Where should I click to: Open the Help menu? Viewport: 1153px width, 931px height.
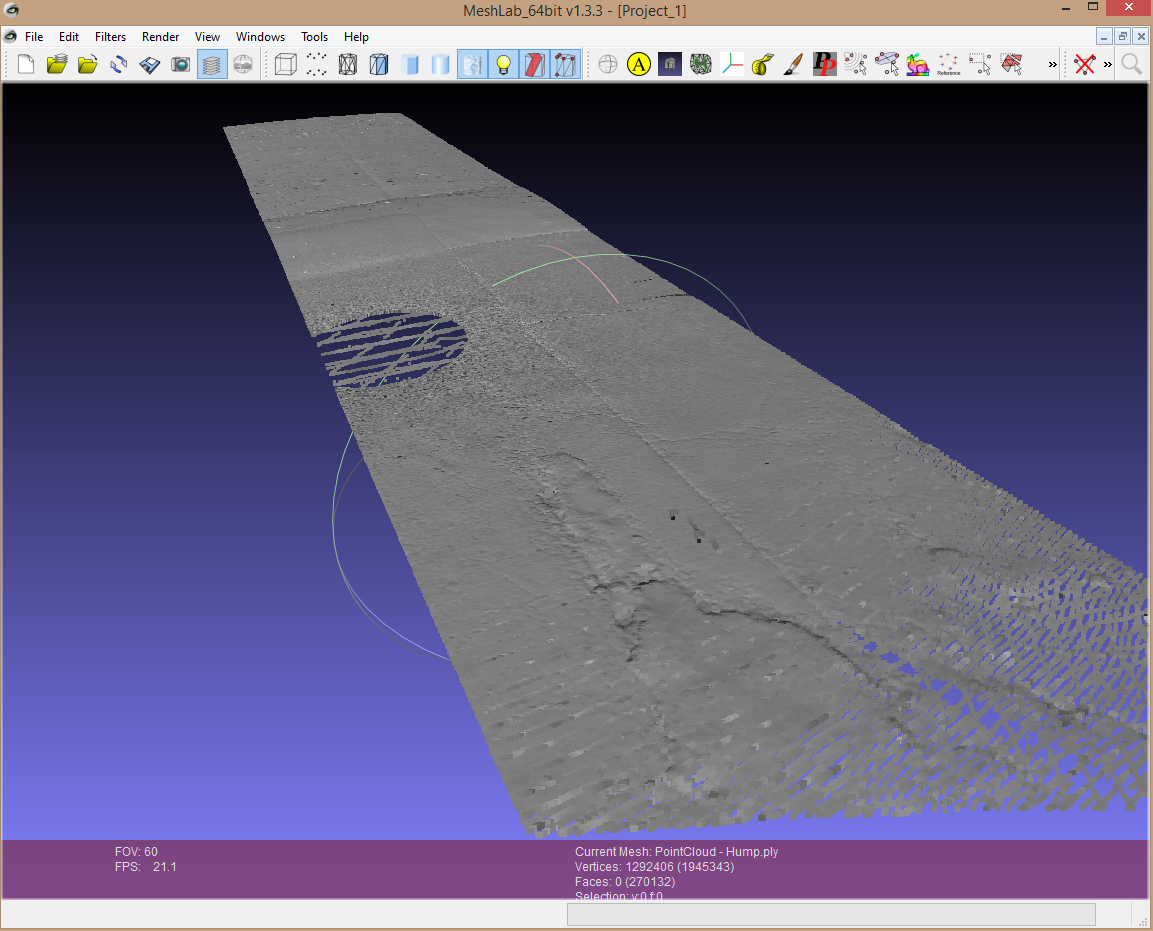pos(356,37)
